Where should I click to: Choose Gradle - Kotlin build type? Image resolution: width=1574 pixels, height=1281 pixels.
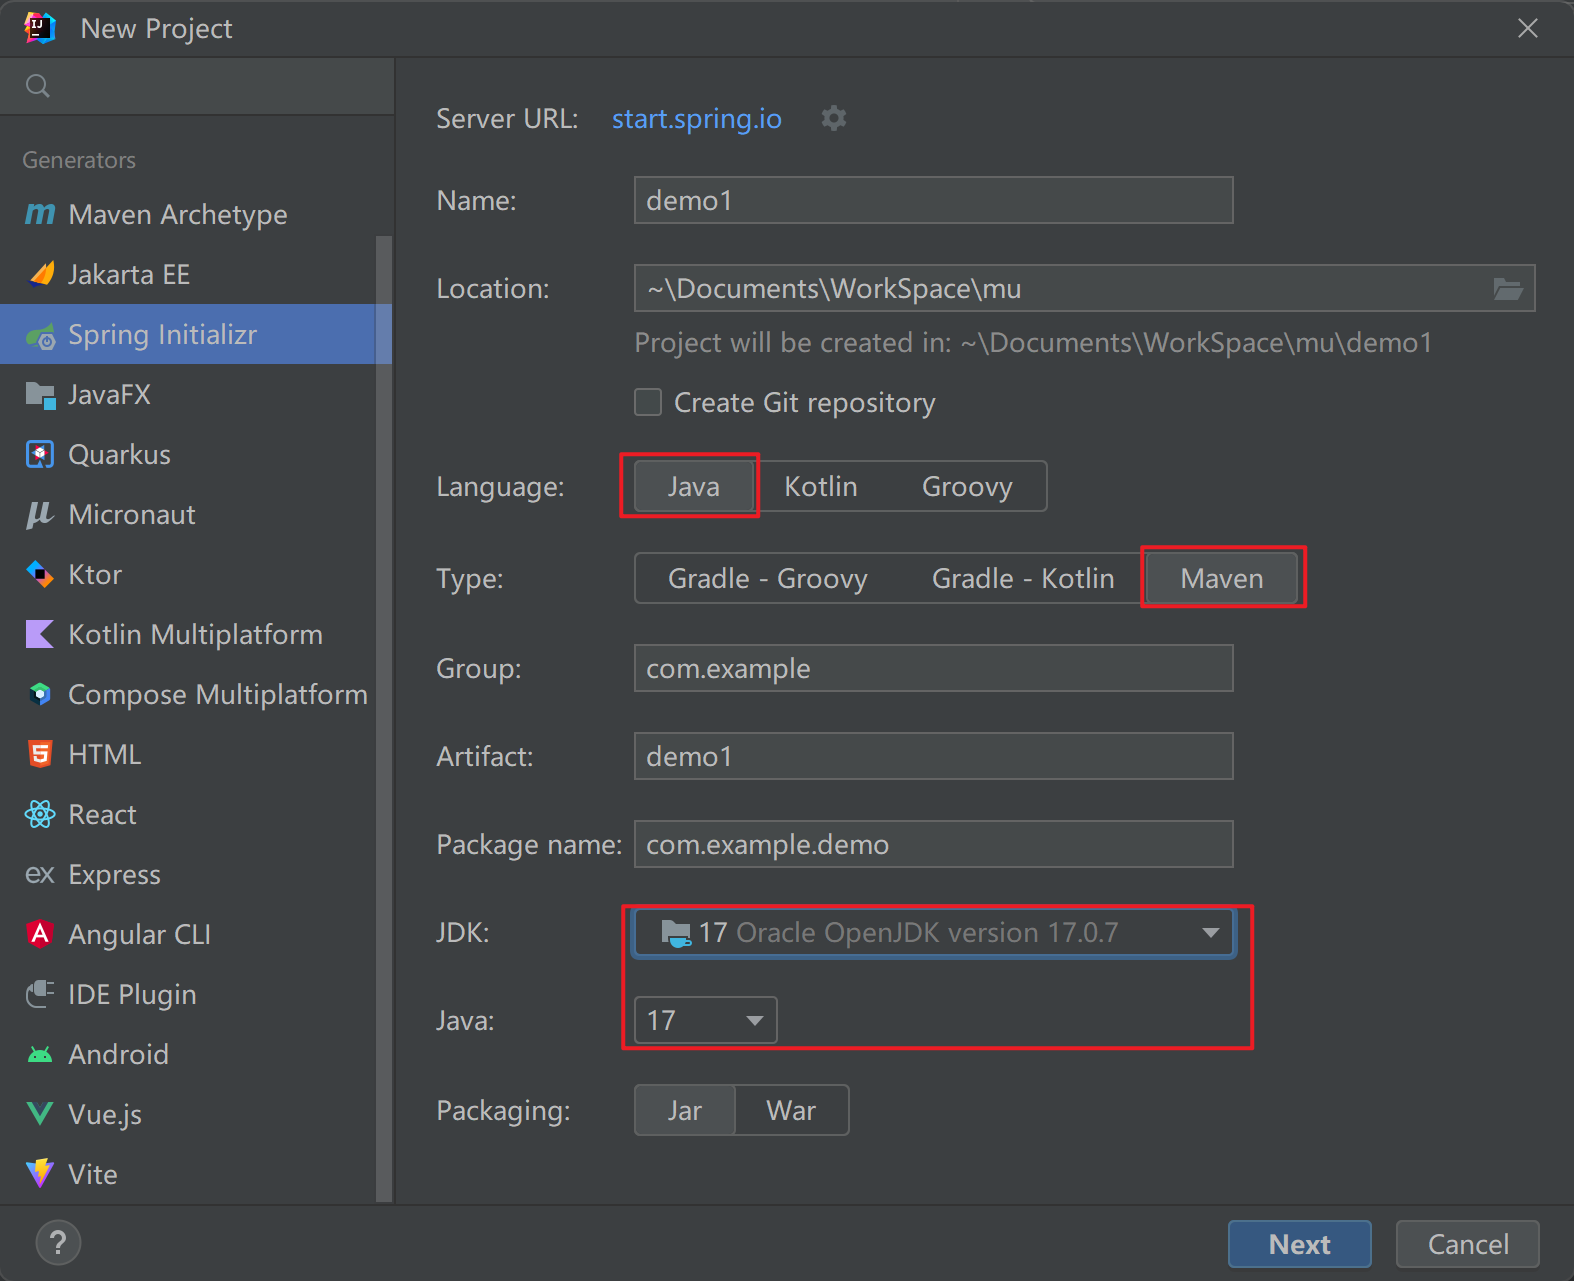(1022, 579)
